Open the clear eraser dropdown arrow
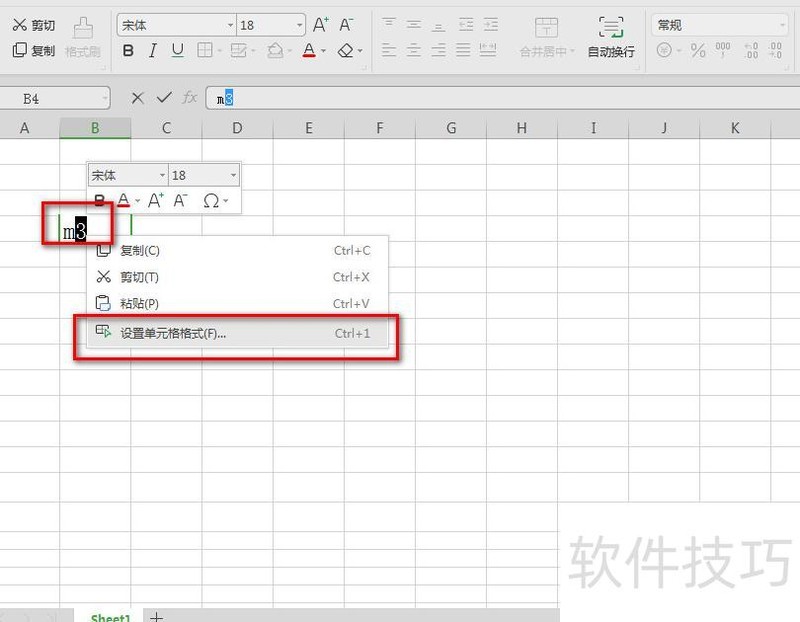This screenshot has height=622, width=800. tap(360, 51)
